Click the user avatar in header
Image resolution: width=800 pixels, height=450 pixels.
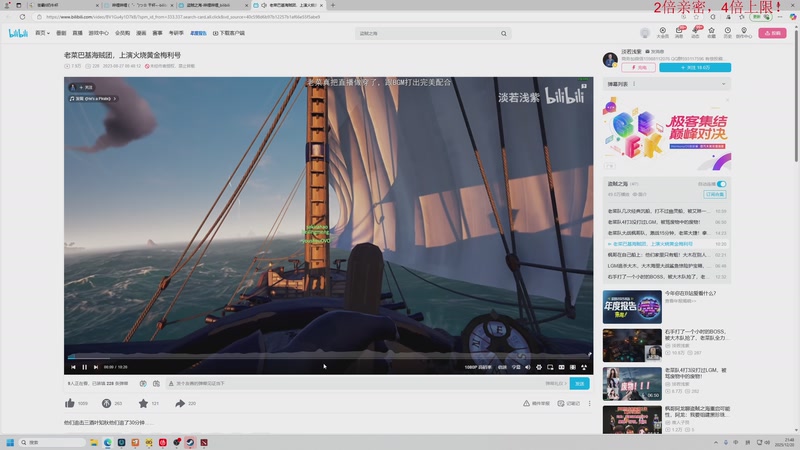[645, 33]
